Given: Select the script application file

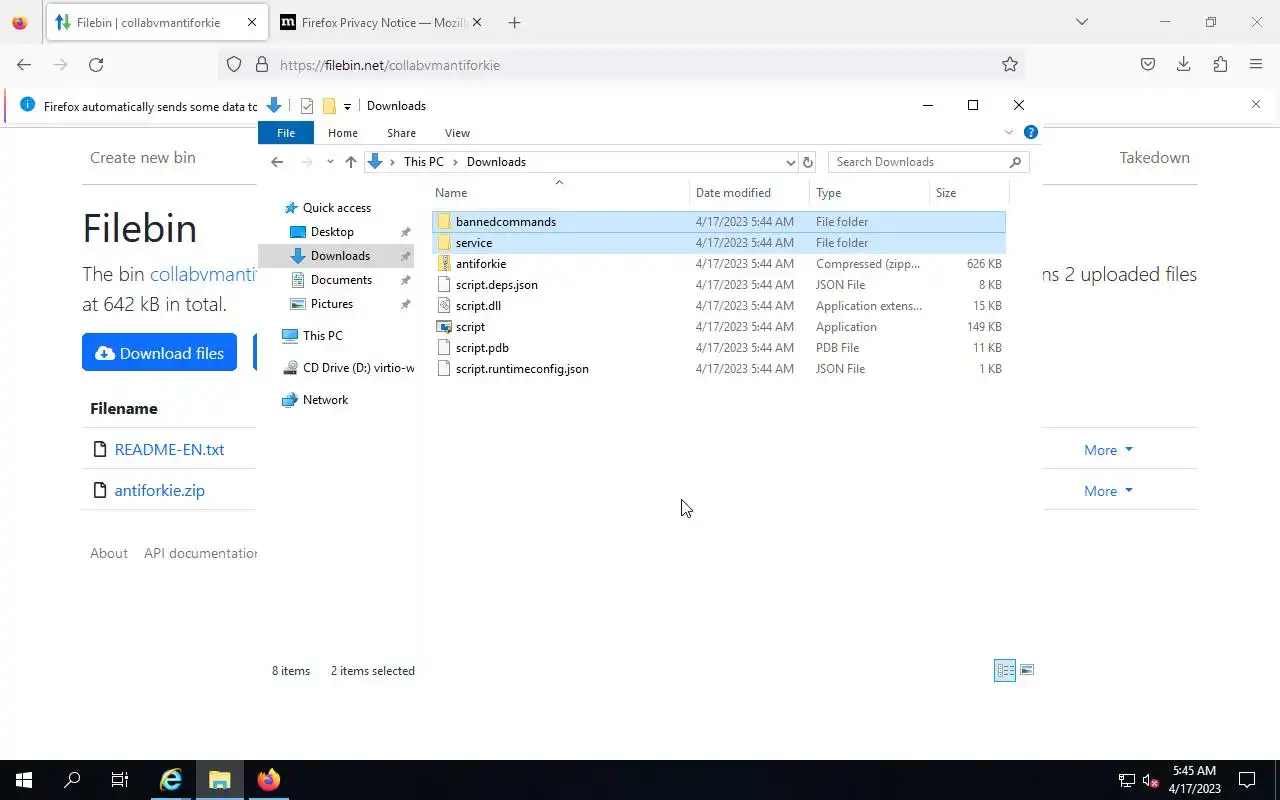Looking at the screenshot, I should [718, 327].
